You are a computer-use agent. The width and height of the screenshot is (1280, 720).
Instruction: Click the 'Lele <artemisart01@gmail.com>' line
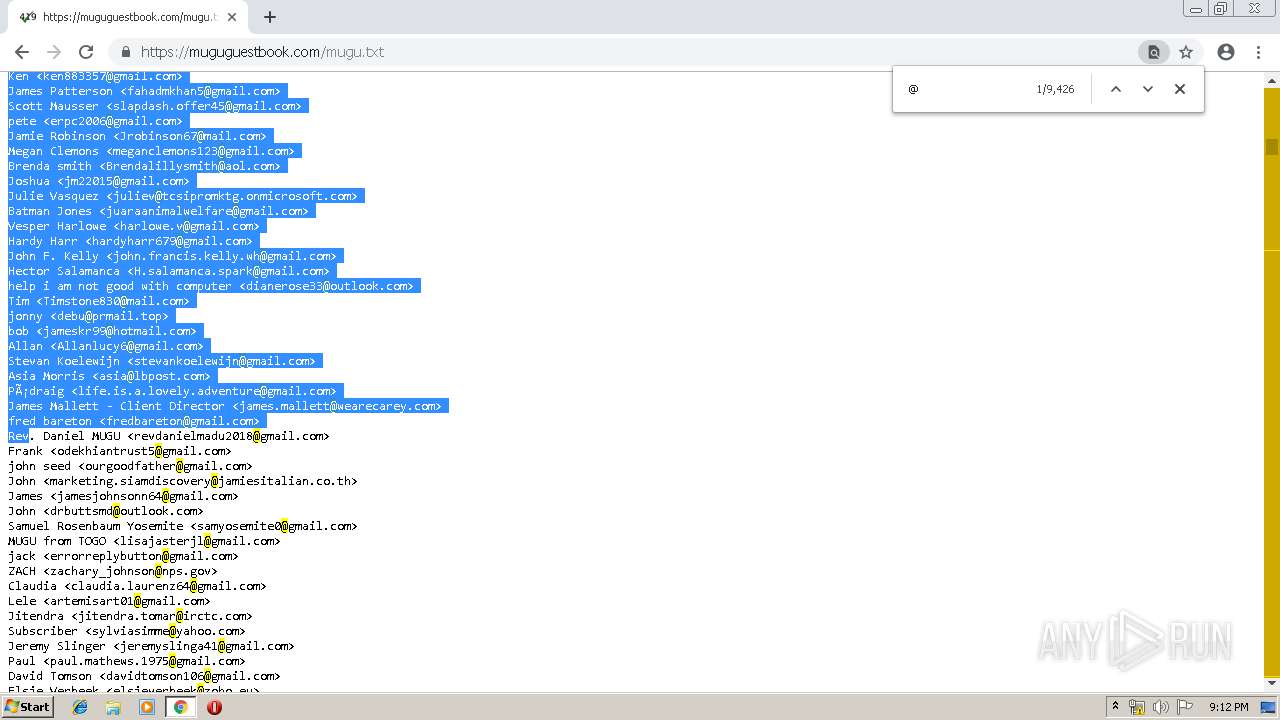109,601
